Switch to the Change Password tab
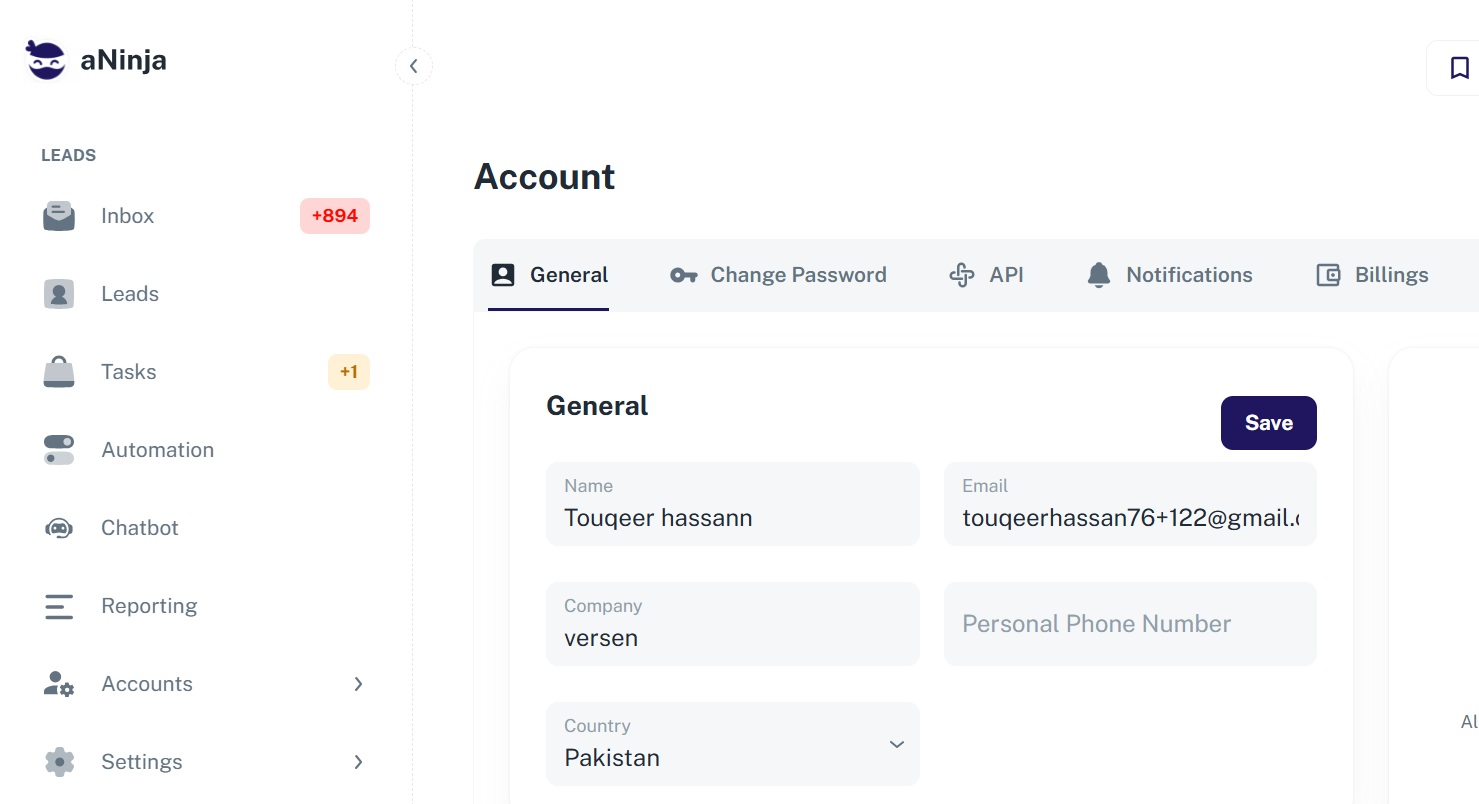This screenshot has width=1479, height=804. coord(778,275)
